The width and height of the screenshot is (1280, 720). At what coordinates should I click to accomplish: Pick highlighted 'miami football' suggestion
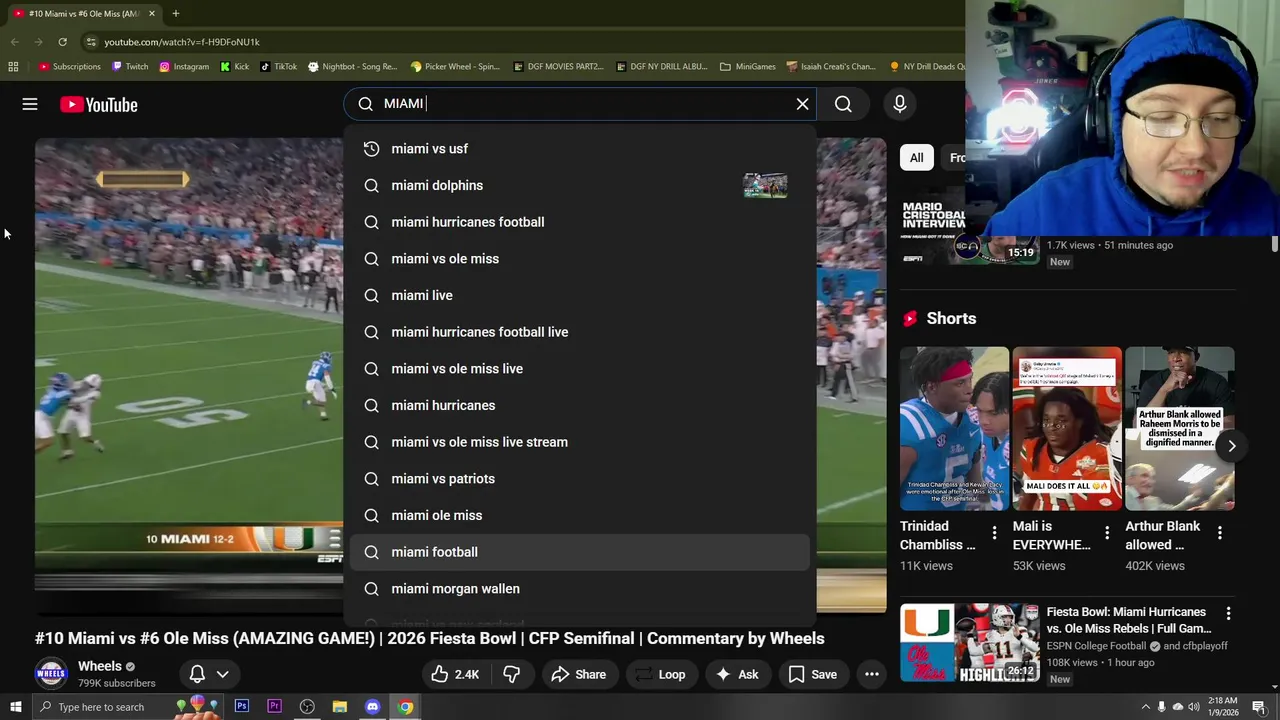(579, 552)
